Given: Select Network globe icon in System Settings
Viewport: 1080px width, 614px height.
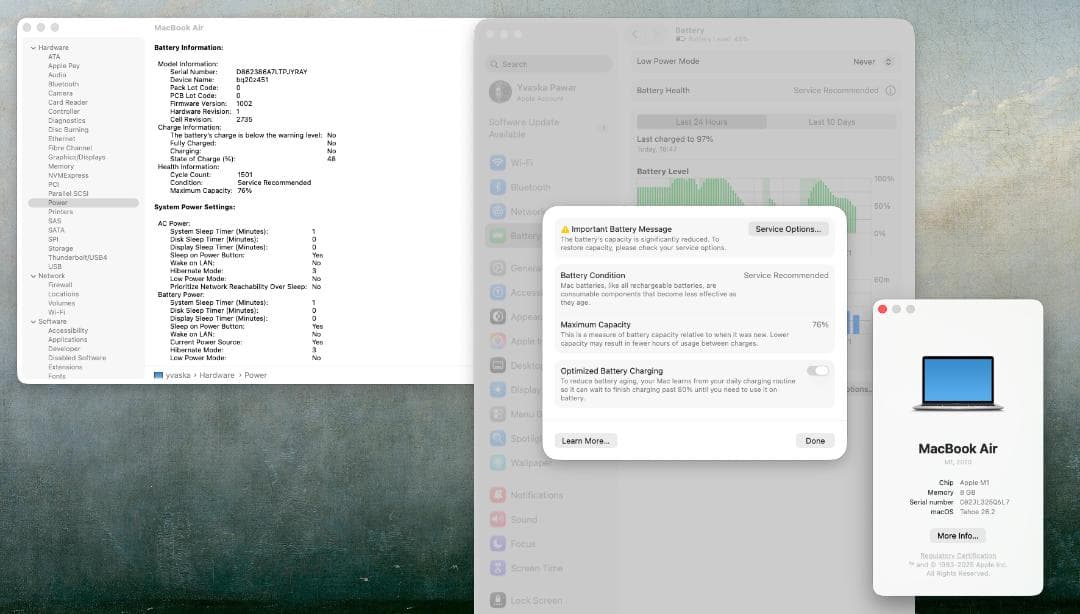Looking at the screenshot, I should coord(498,211).
